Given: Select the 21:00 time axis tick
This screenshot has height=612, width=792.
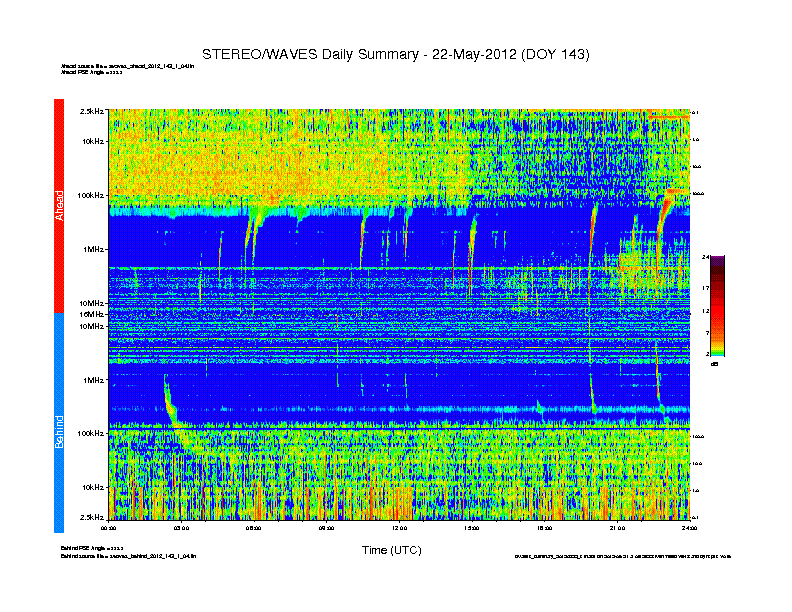Looking at the screenshot, I should pyautogui.click(x=617, y=527).
